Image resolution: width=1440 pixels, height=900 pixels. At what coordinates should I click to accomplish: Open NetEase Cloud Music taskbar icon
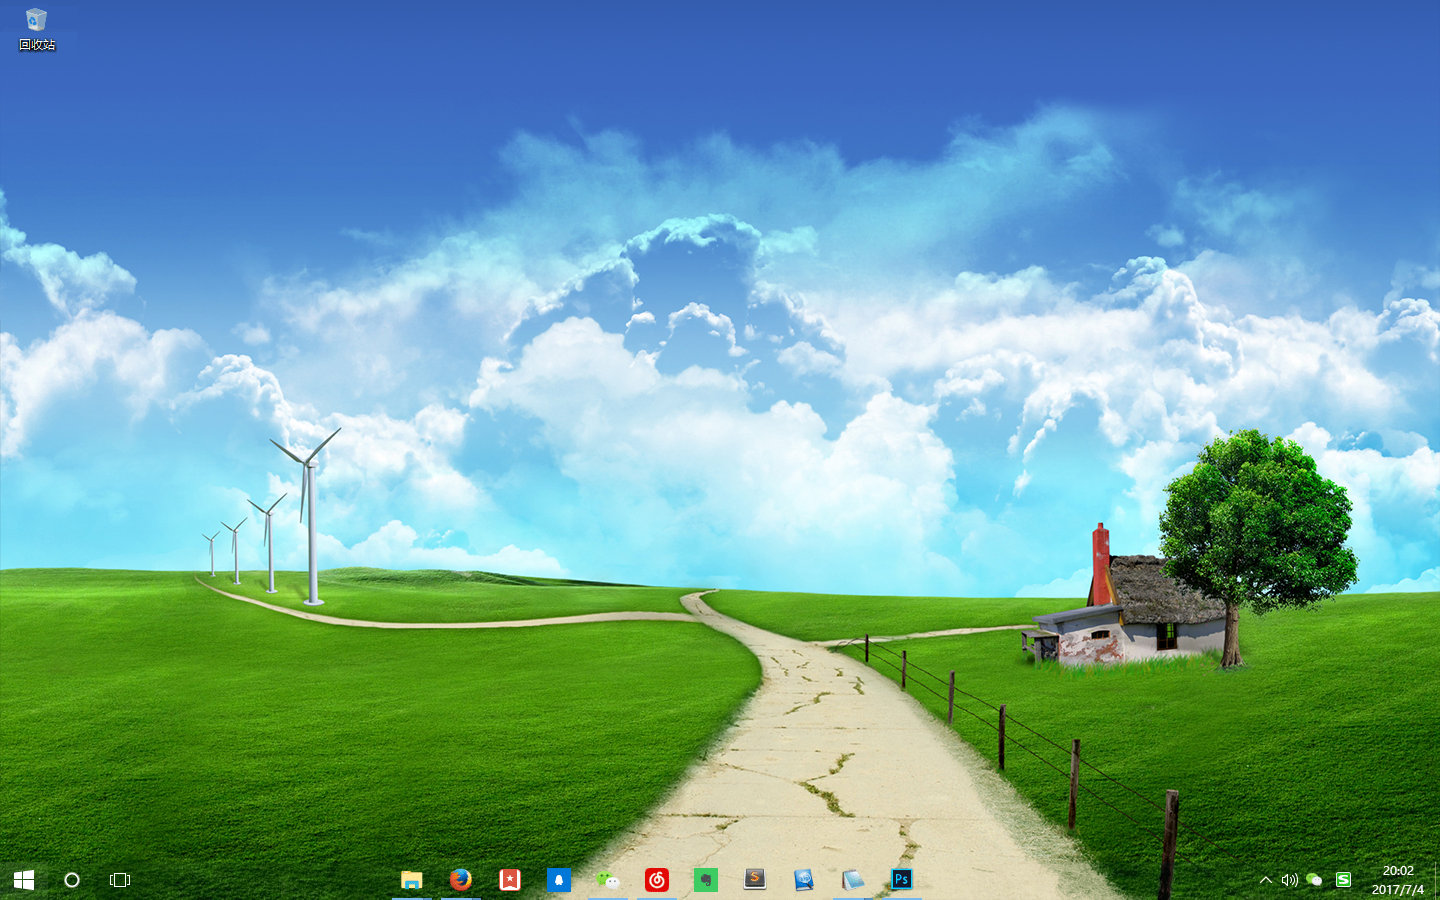click(657, 880)
